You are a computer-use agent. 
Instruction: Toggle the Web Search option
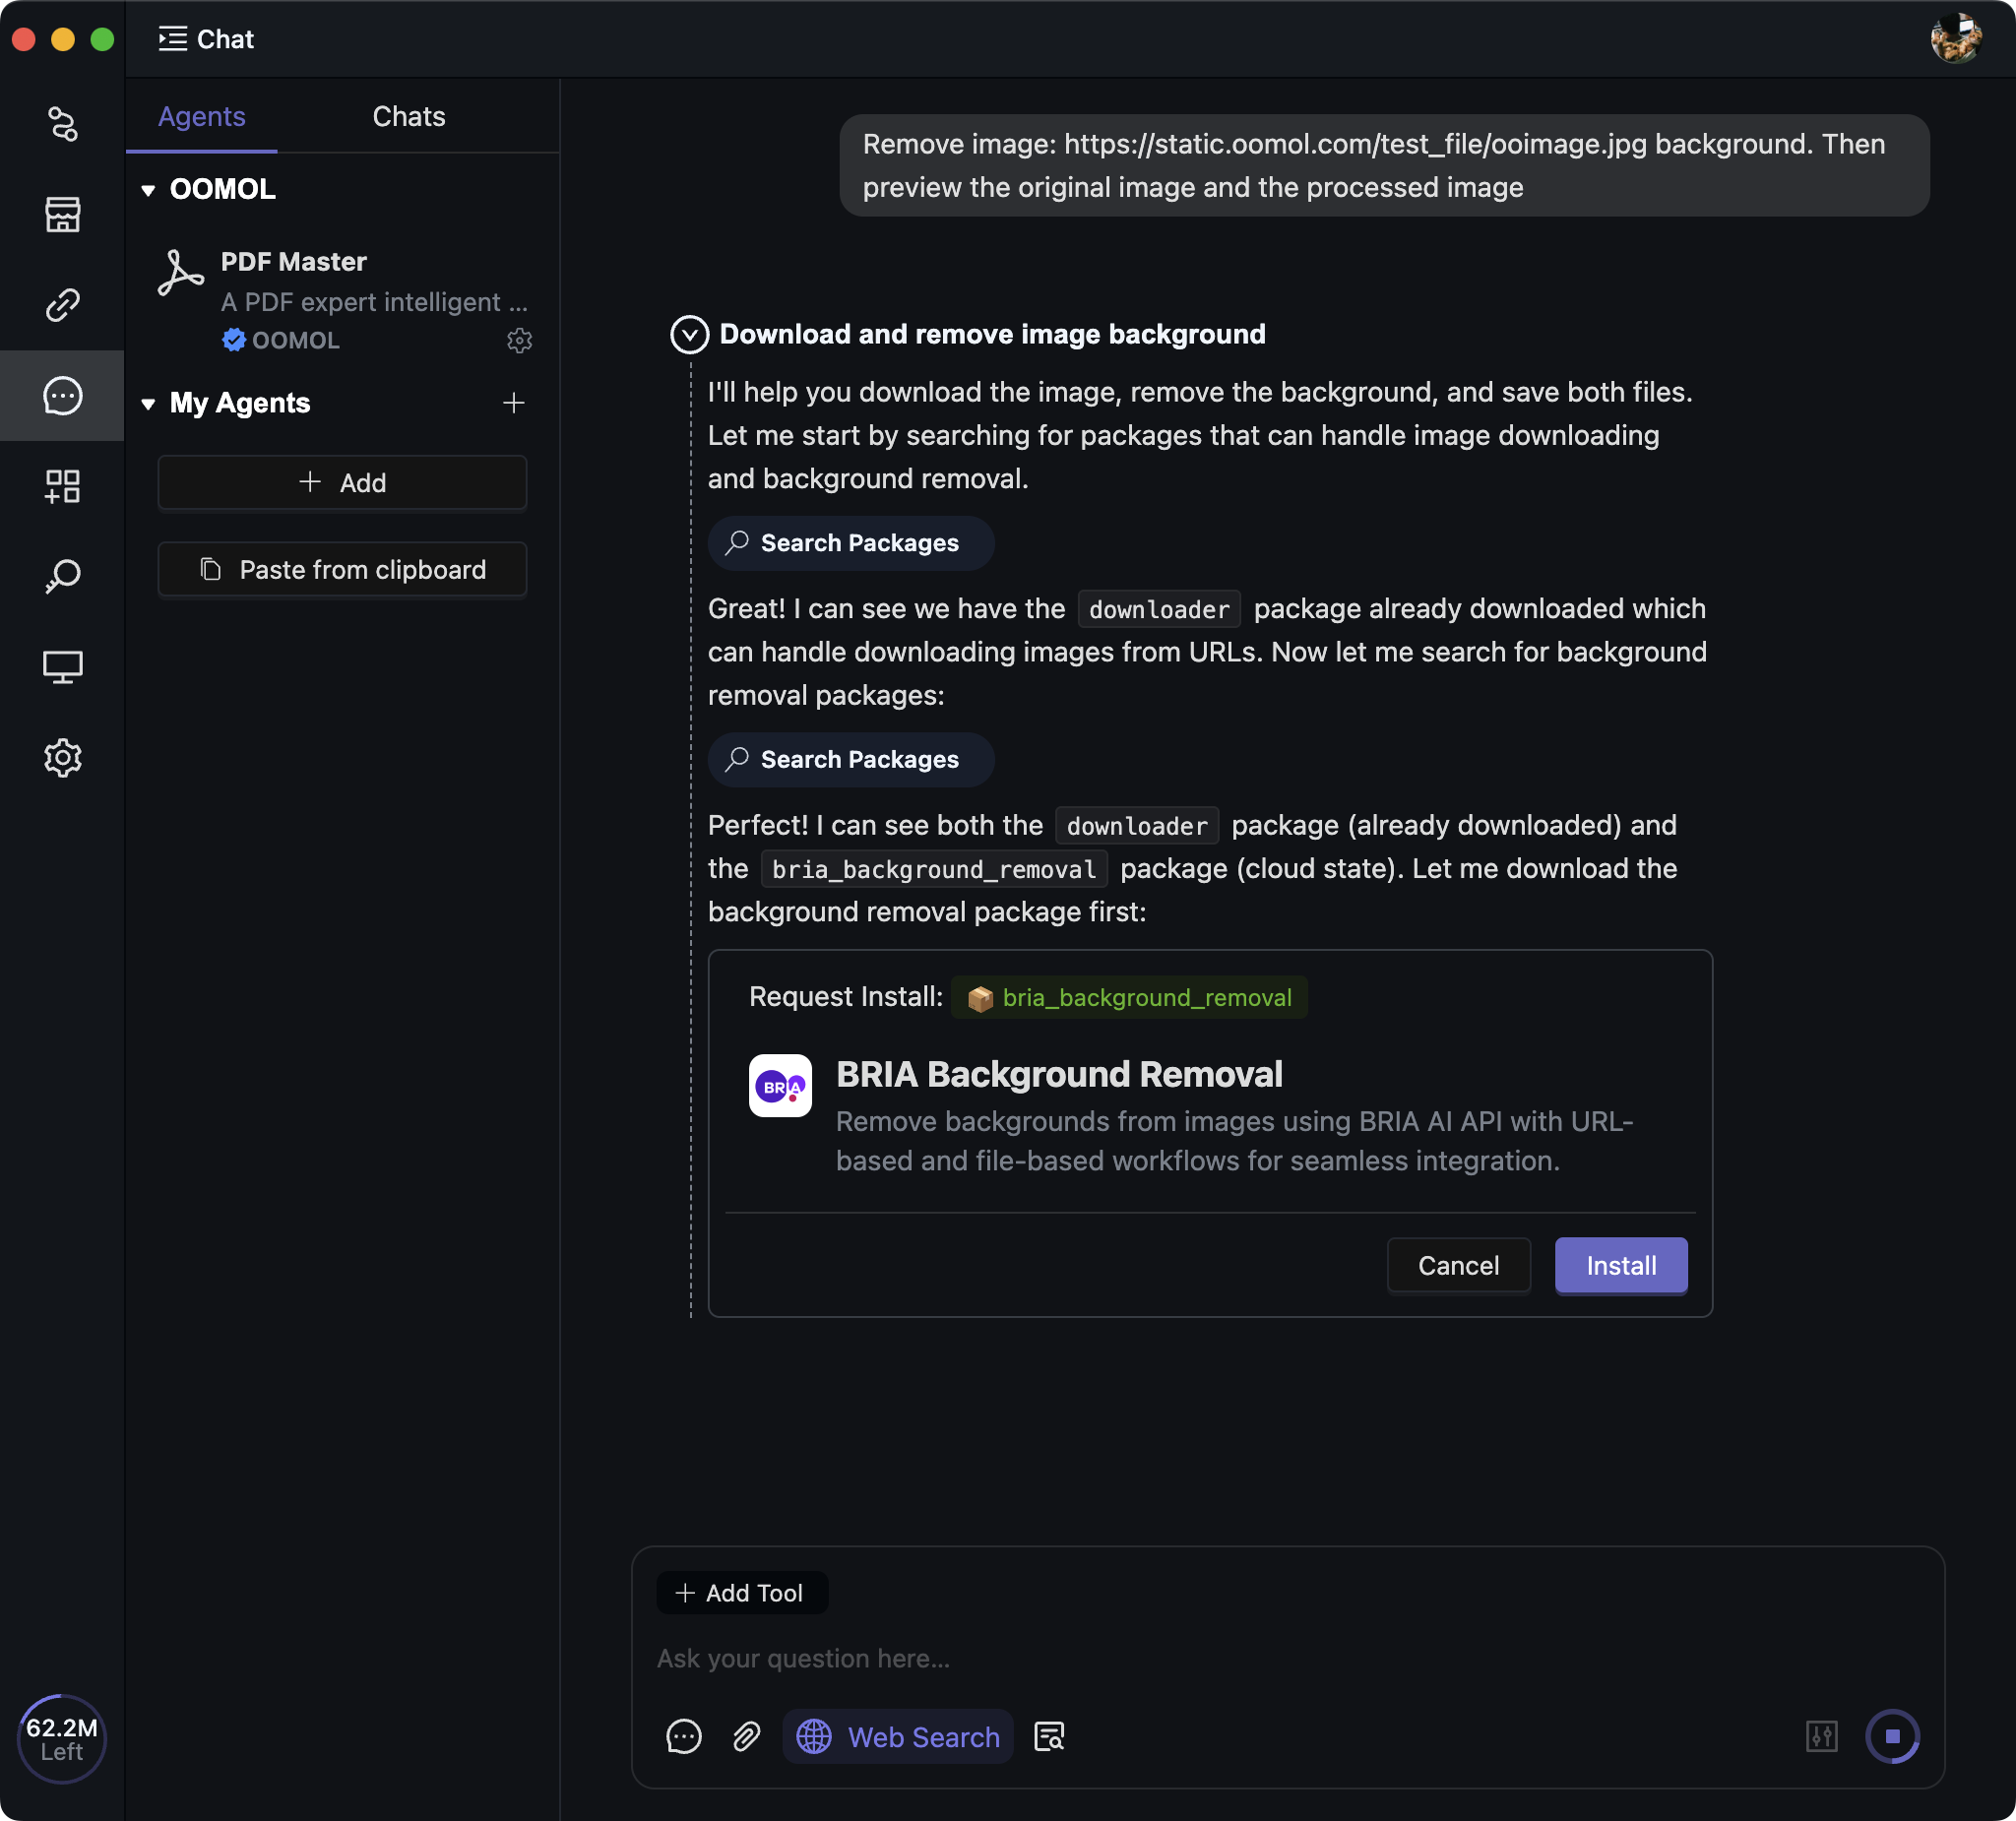898,1737
